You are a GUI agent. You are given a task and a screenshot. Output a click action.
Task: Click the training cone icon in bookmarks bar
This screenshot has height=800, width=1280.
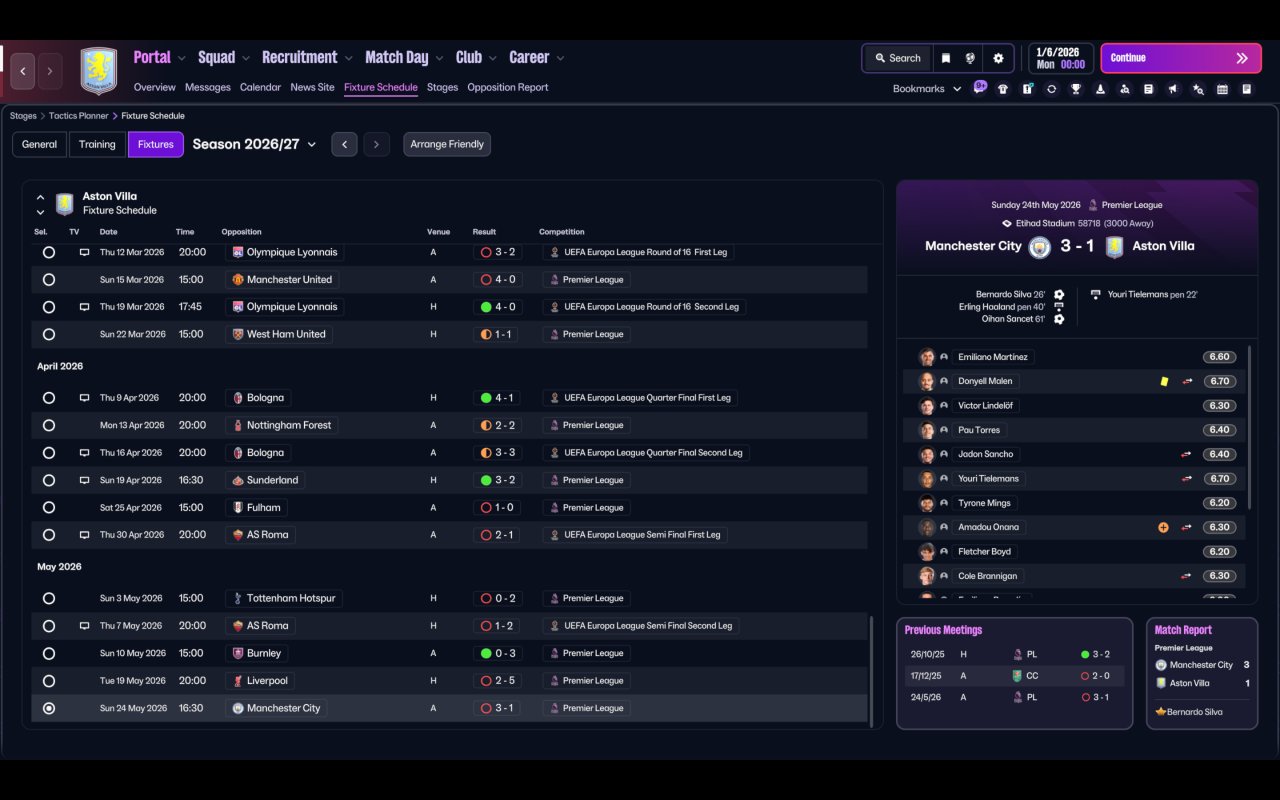[x=1100, y=89]
